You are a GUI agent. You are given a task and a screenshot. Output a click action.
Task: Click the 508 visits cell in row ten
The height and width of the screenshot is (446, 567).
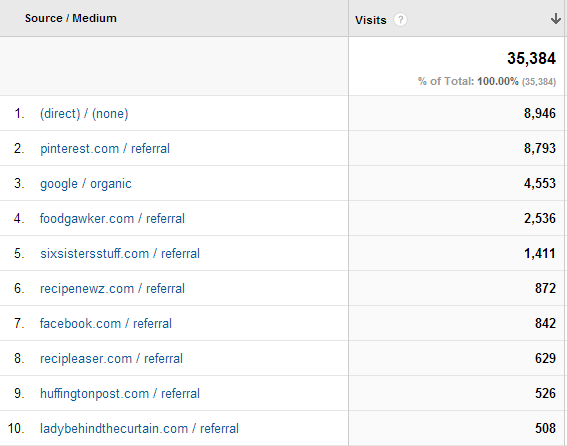click(x=545, y=428)
